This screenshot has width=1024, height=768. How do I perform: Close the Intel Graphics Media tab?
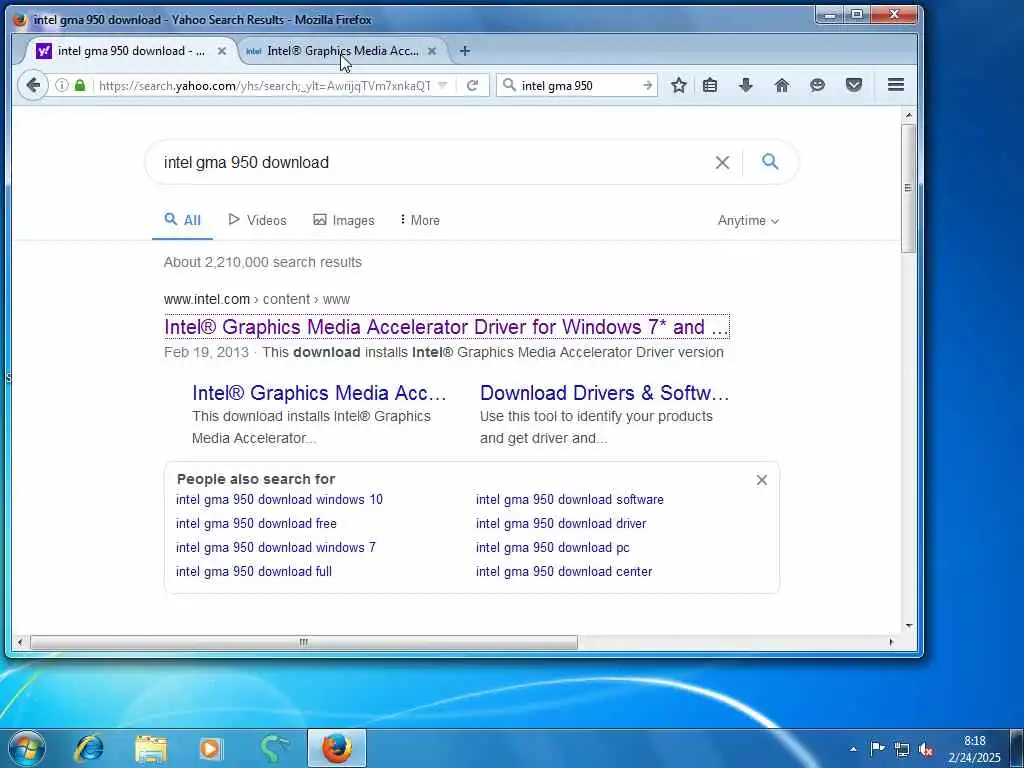(x=432, y=51)
